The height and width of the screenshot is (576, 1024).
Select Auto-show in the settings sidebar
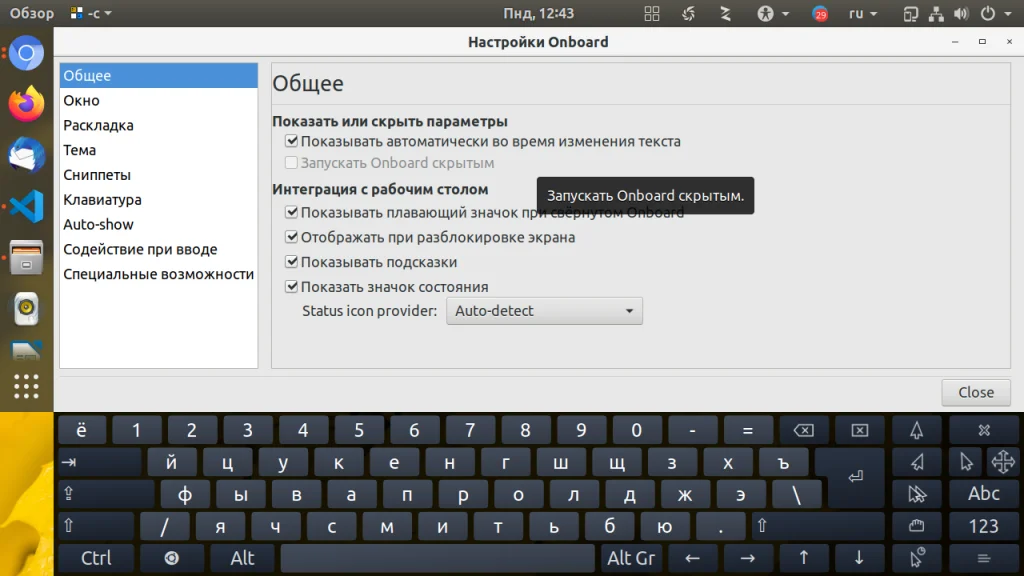(159, 224)
